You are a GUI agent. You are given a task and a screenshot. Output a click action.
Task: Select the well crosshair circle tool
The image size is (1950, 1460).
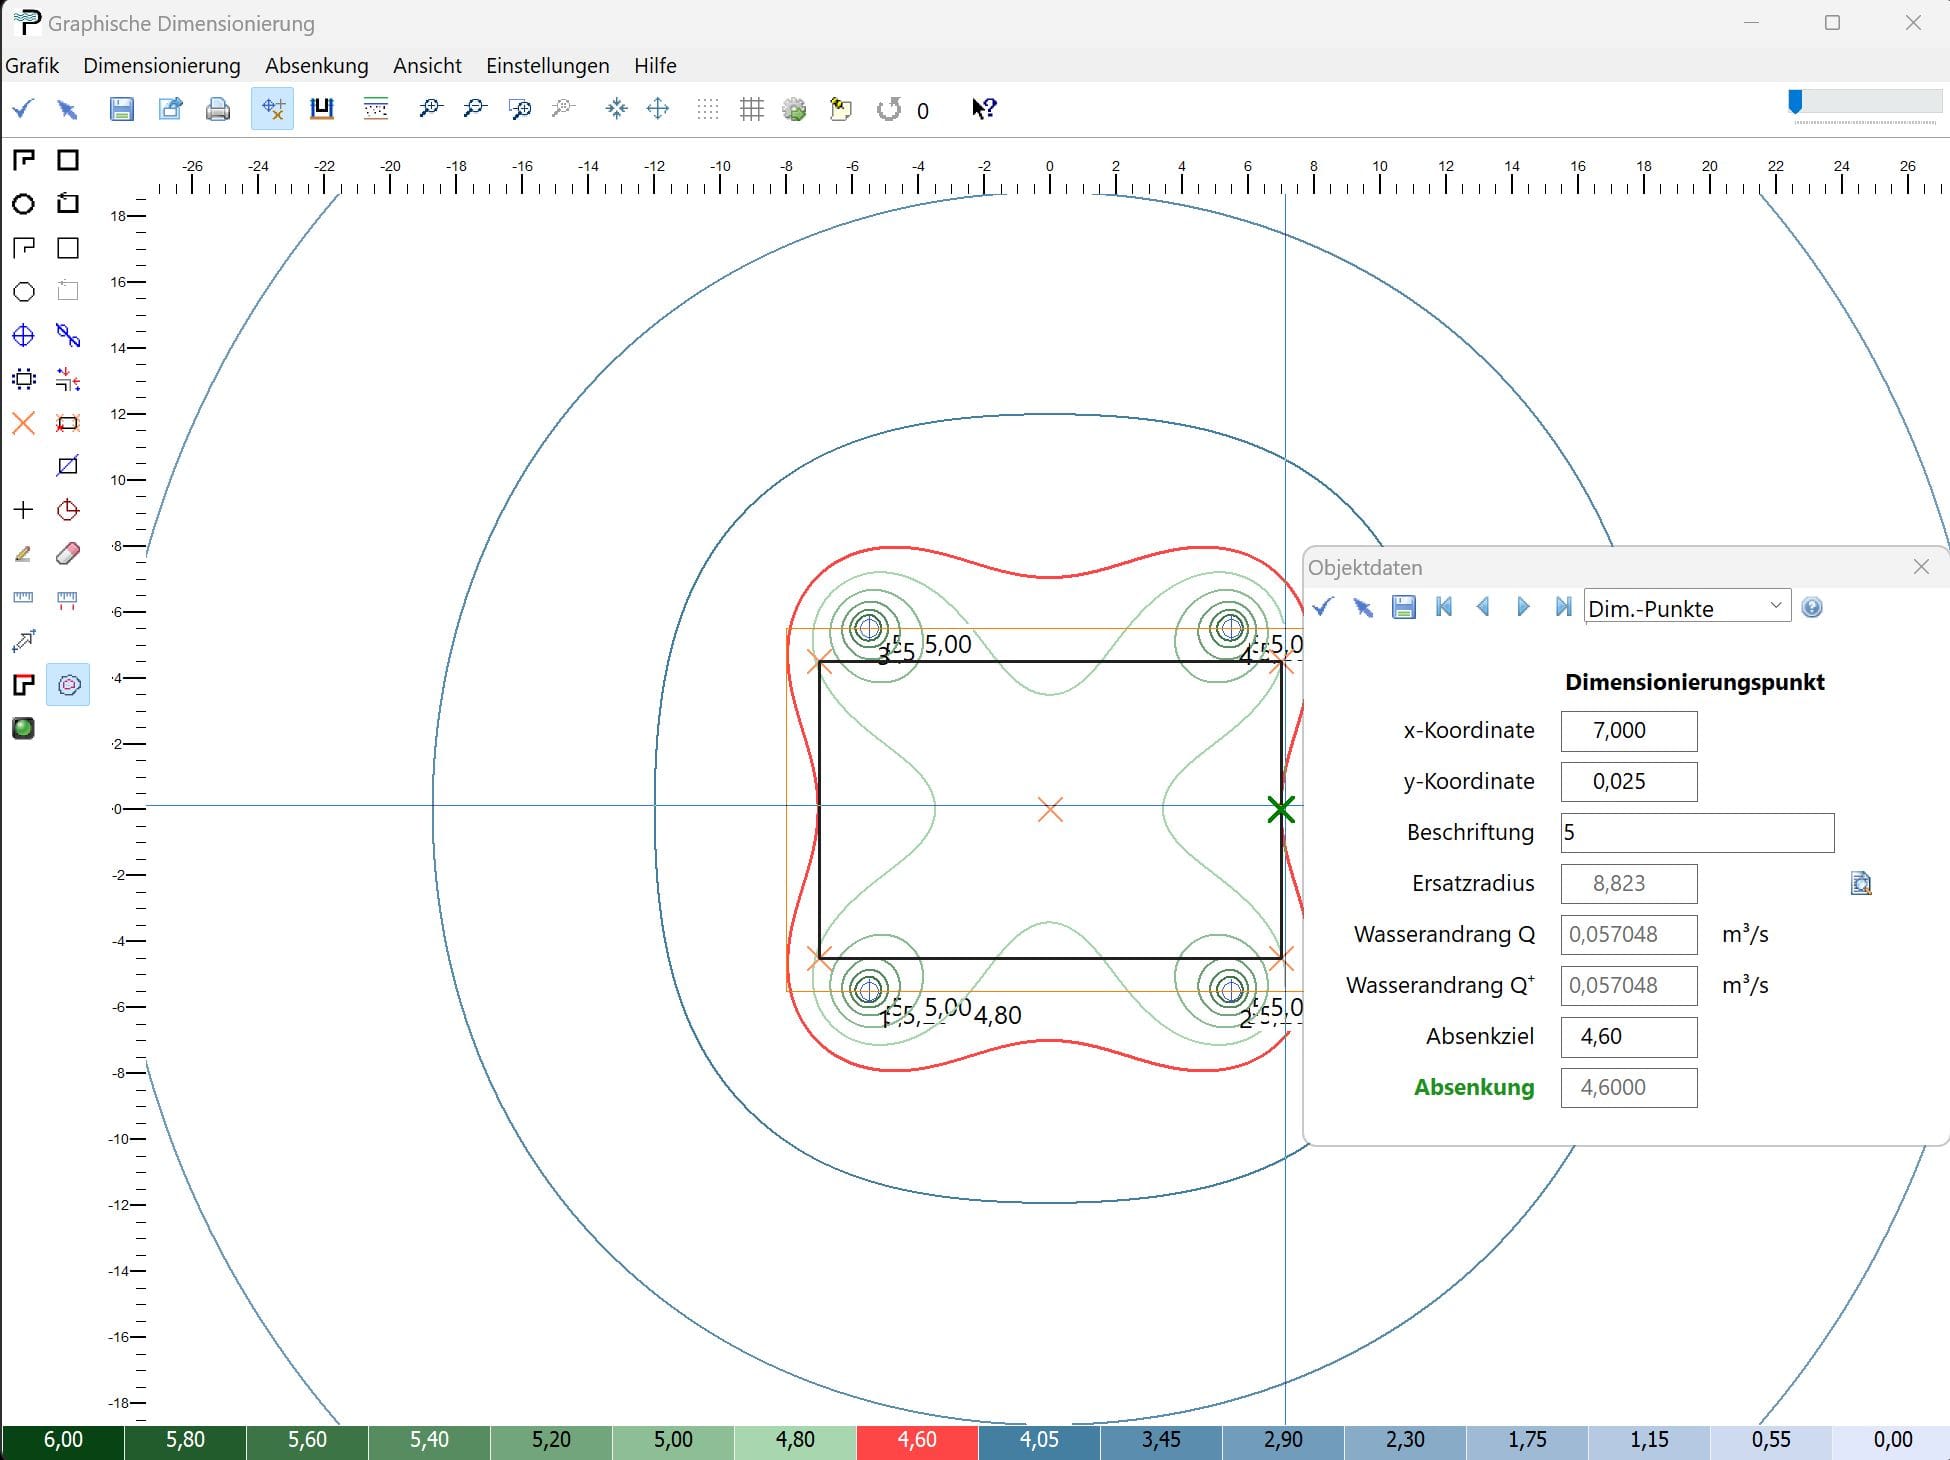pyautogui.click(x=24, y=335)
